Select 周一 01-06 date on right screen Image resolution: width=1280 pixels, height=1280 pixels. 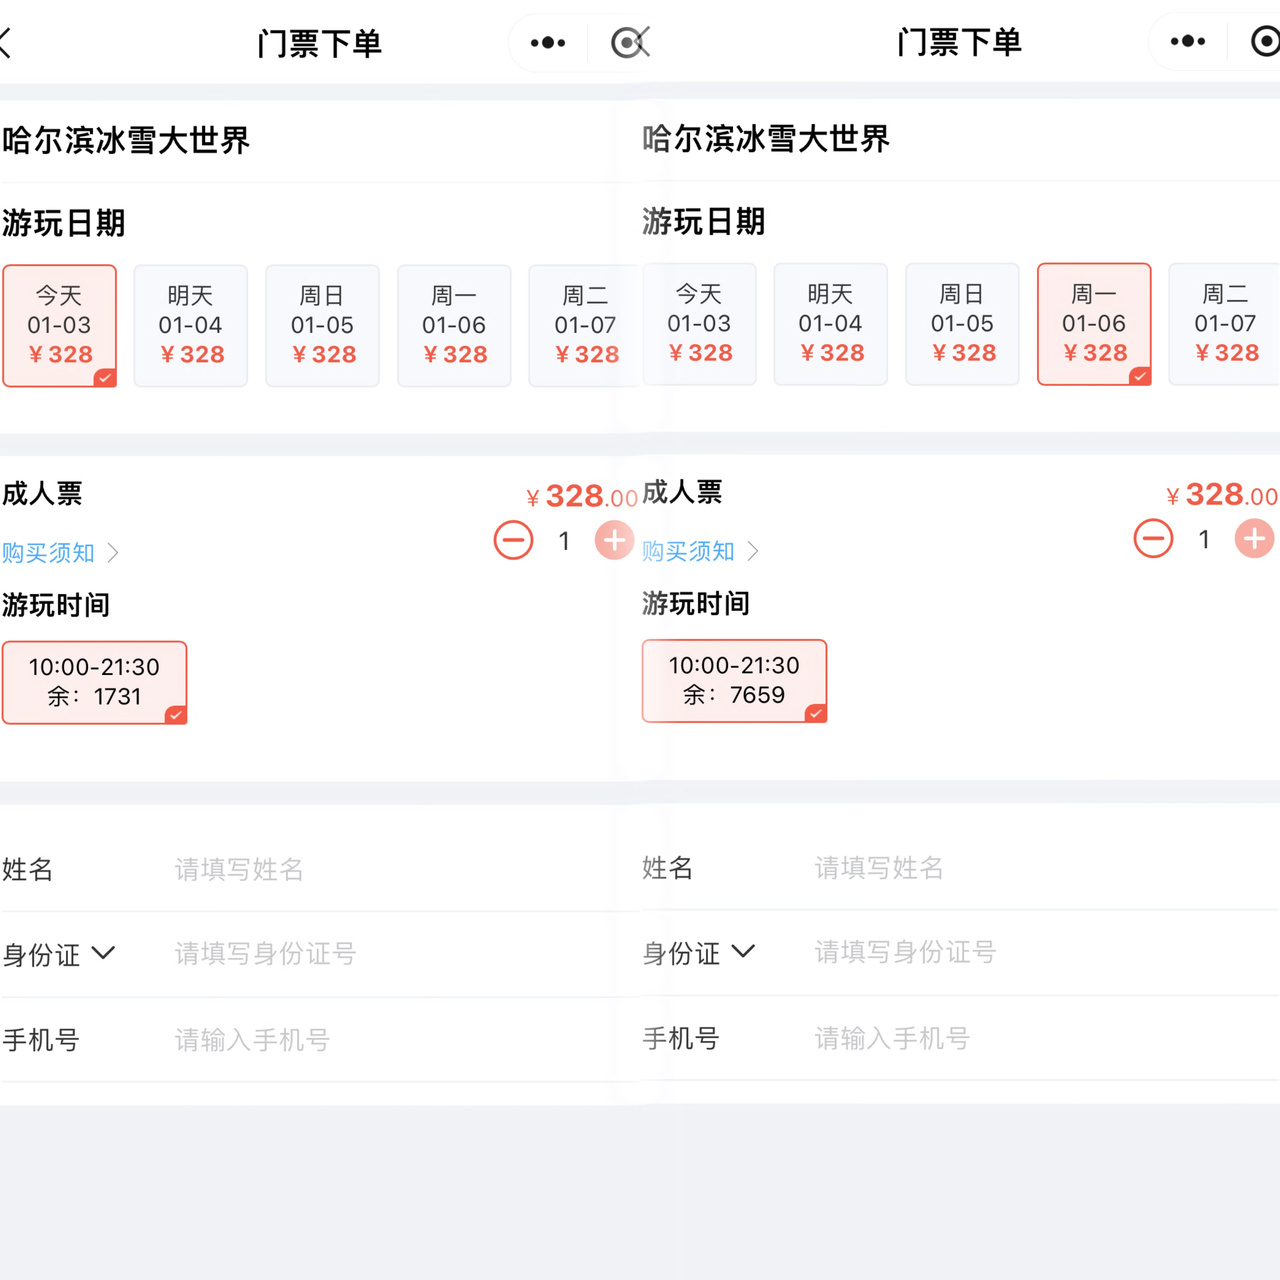(x=1094, y=324)
